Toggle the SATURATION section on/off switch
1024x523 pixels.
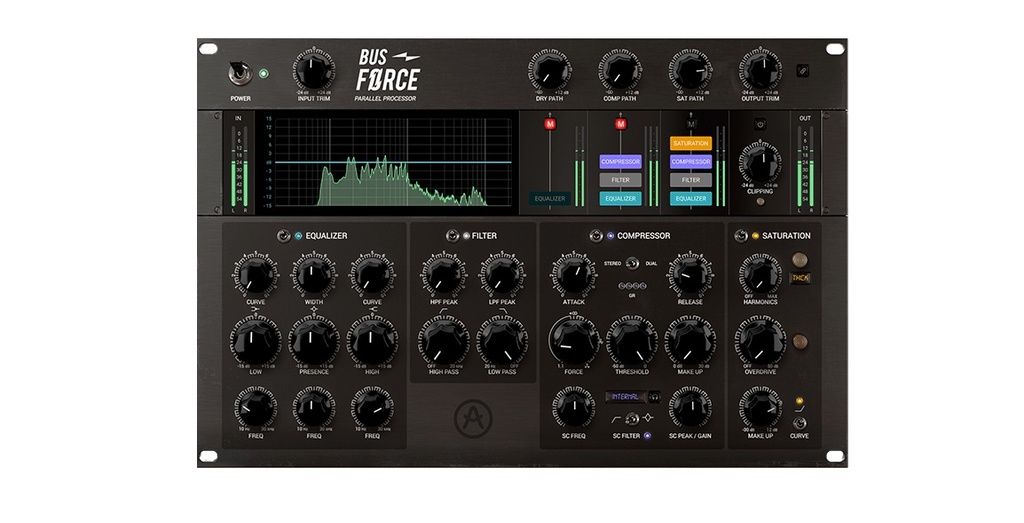click(741, 236)
